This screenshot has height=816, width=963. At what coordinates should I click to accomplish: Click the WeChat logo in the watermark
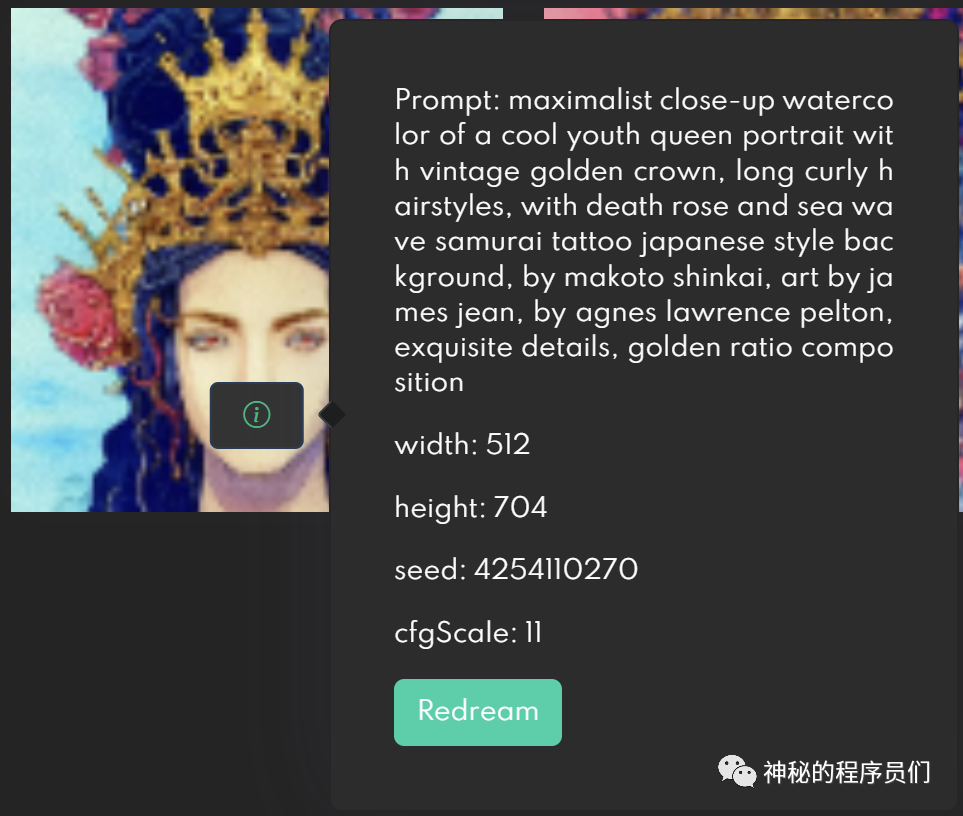(x=737, y=771)
